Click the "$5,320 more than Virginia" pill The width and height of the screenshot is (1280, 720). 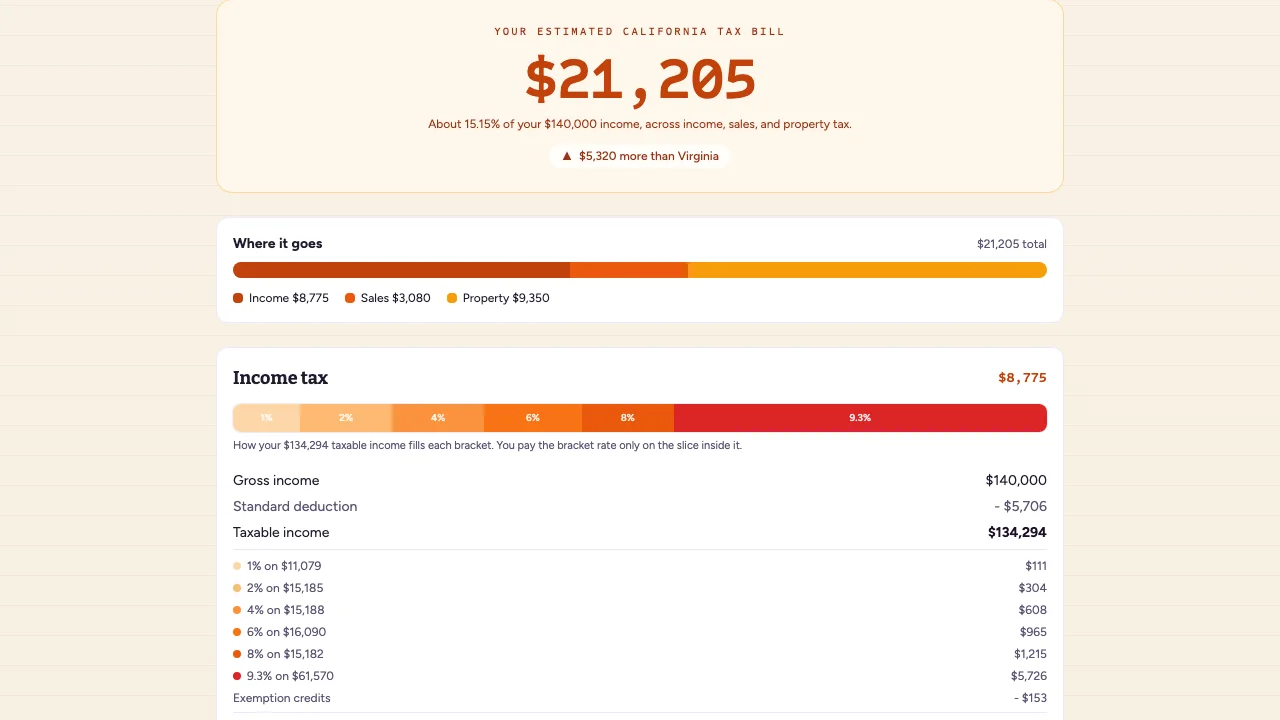[640, 156]
